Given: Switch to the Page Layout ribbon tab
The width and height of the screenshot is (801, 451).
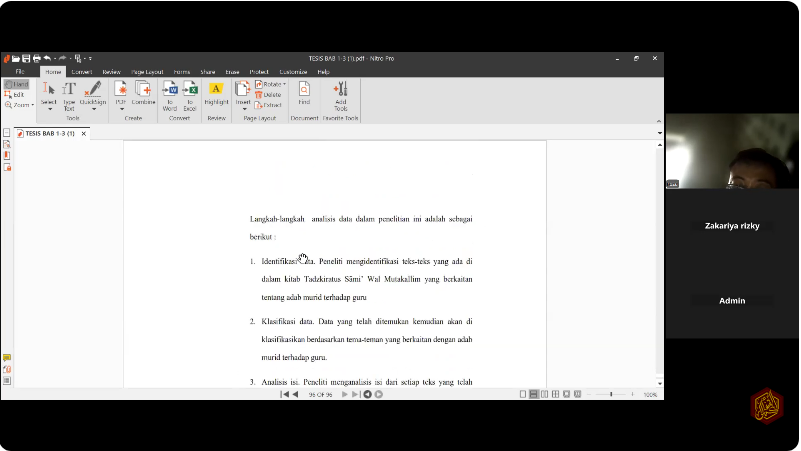Looking at the screenshot, I should click(146, 72).
